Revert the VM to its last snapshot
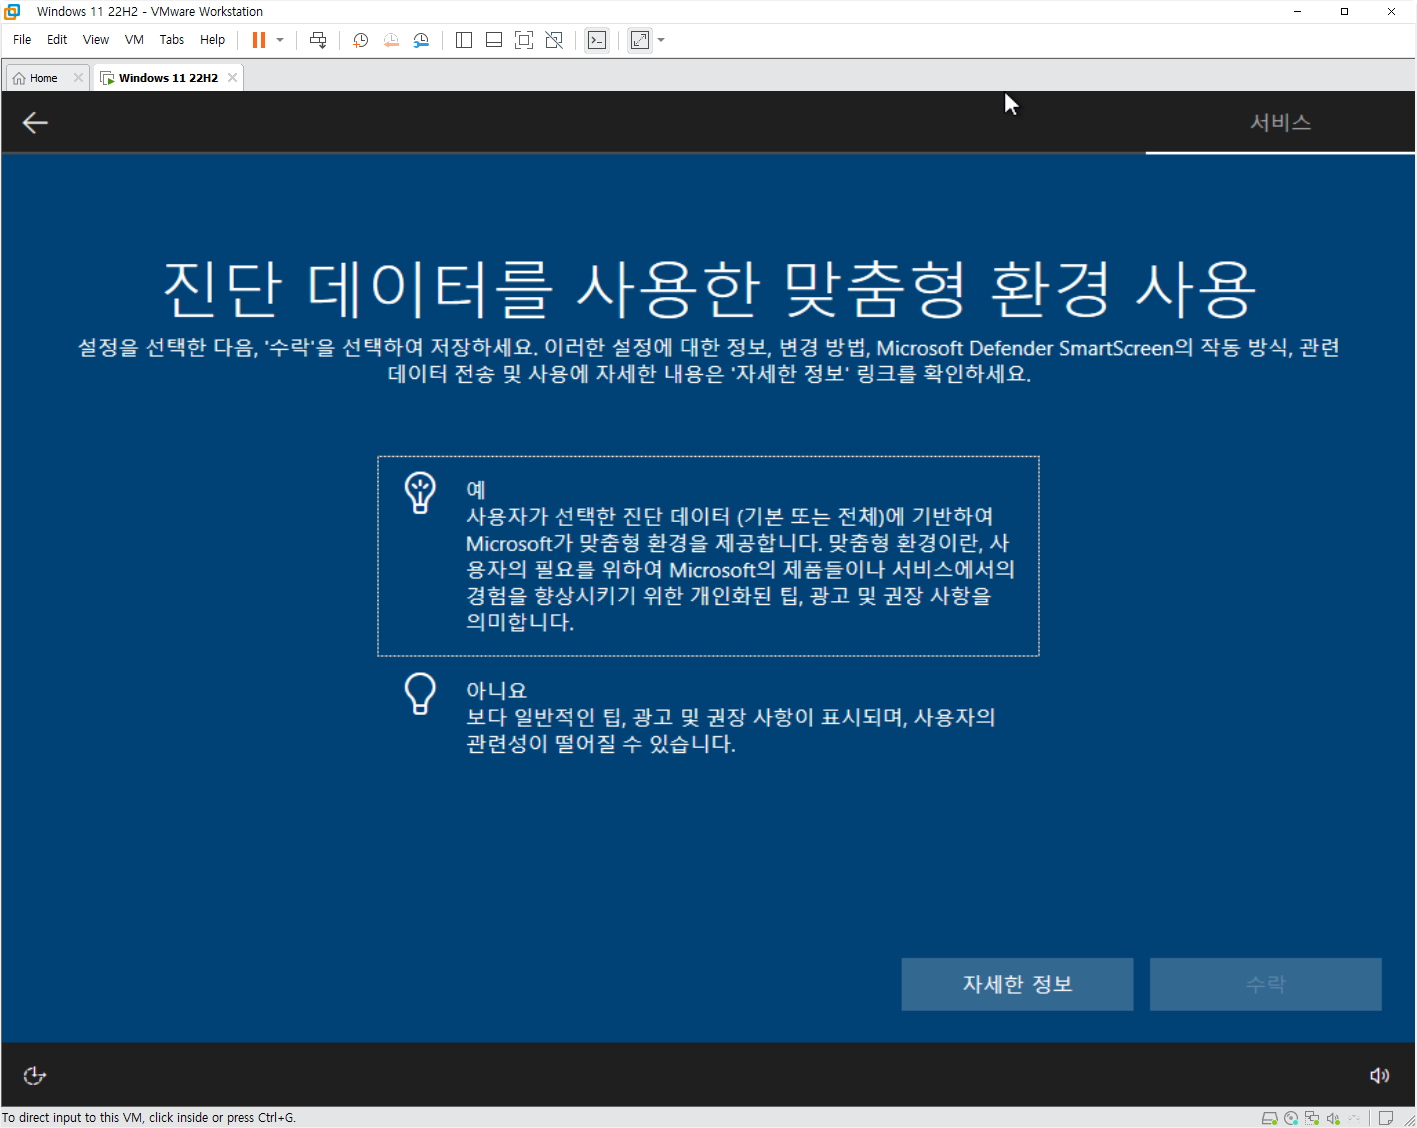 pyautogui.click(x=391, y=40)
